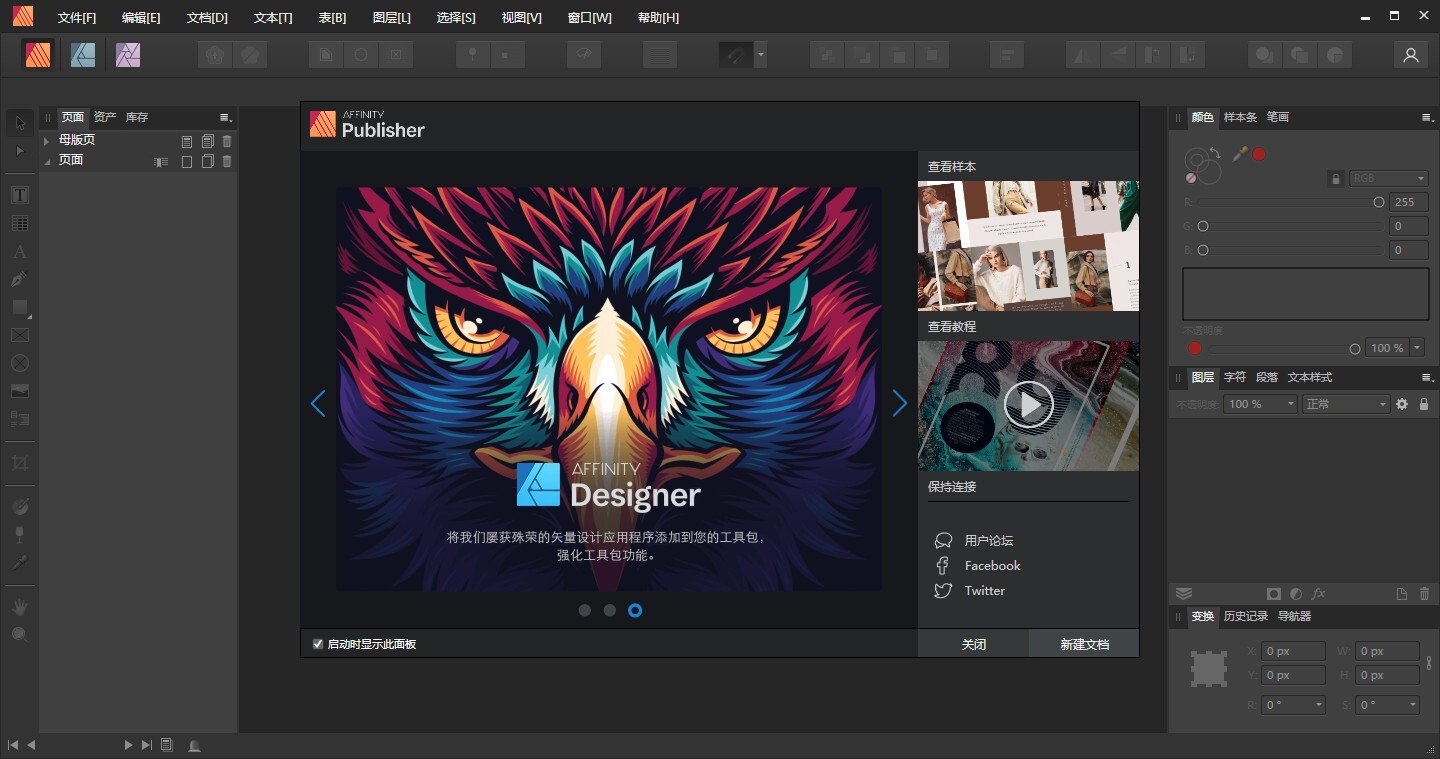Switch to the Designer Persona icon

tap(83, 55)
